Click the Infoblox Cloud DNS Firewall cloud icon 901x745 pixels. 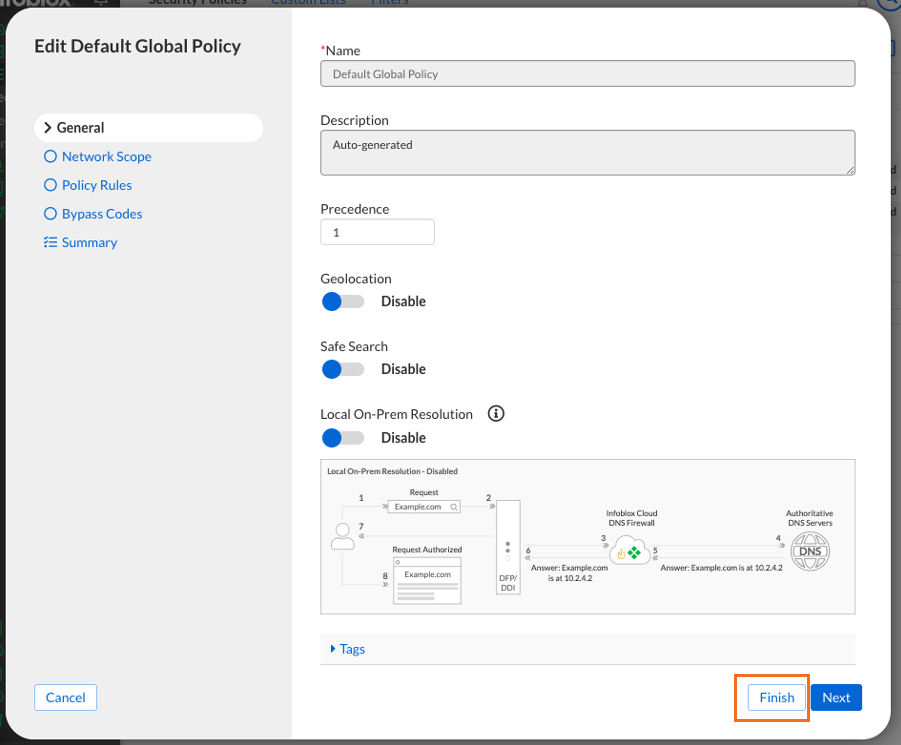pyautogui.click(x=629, y=550)
